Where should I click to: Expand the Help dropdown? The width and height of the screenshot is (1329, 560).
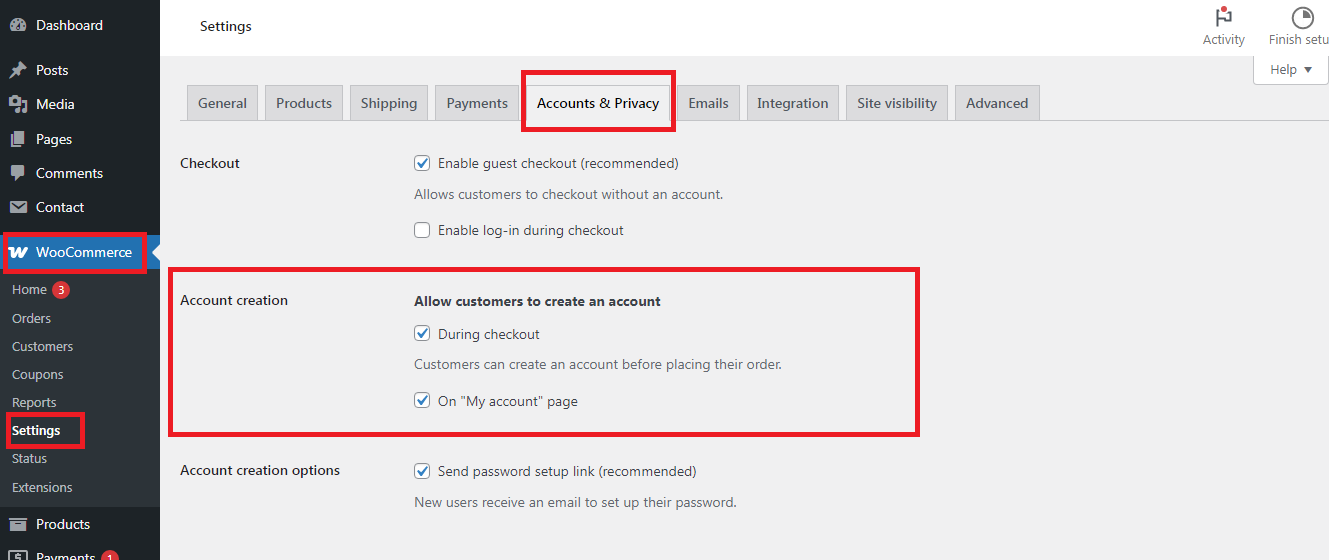(x=1291, y=70)
